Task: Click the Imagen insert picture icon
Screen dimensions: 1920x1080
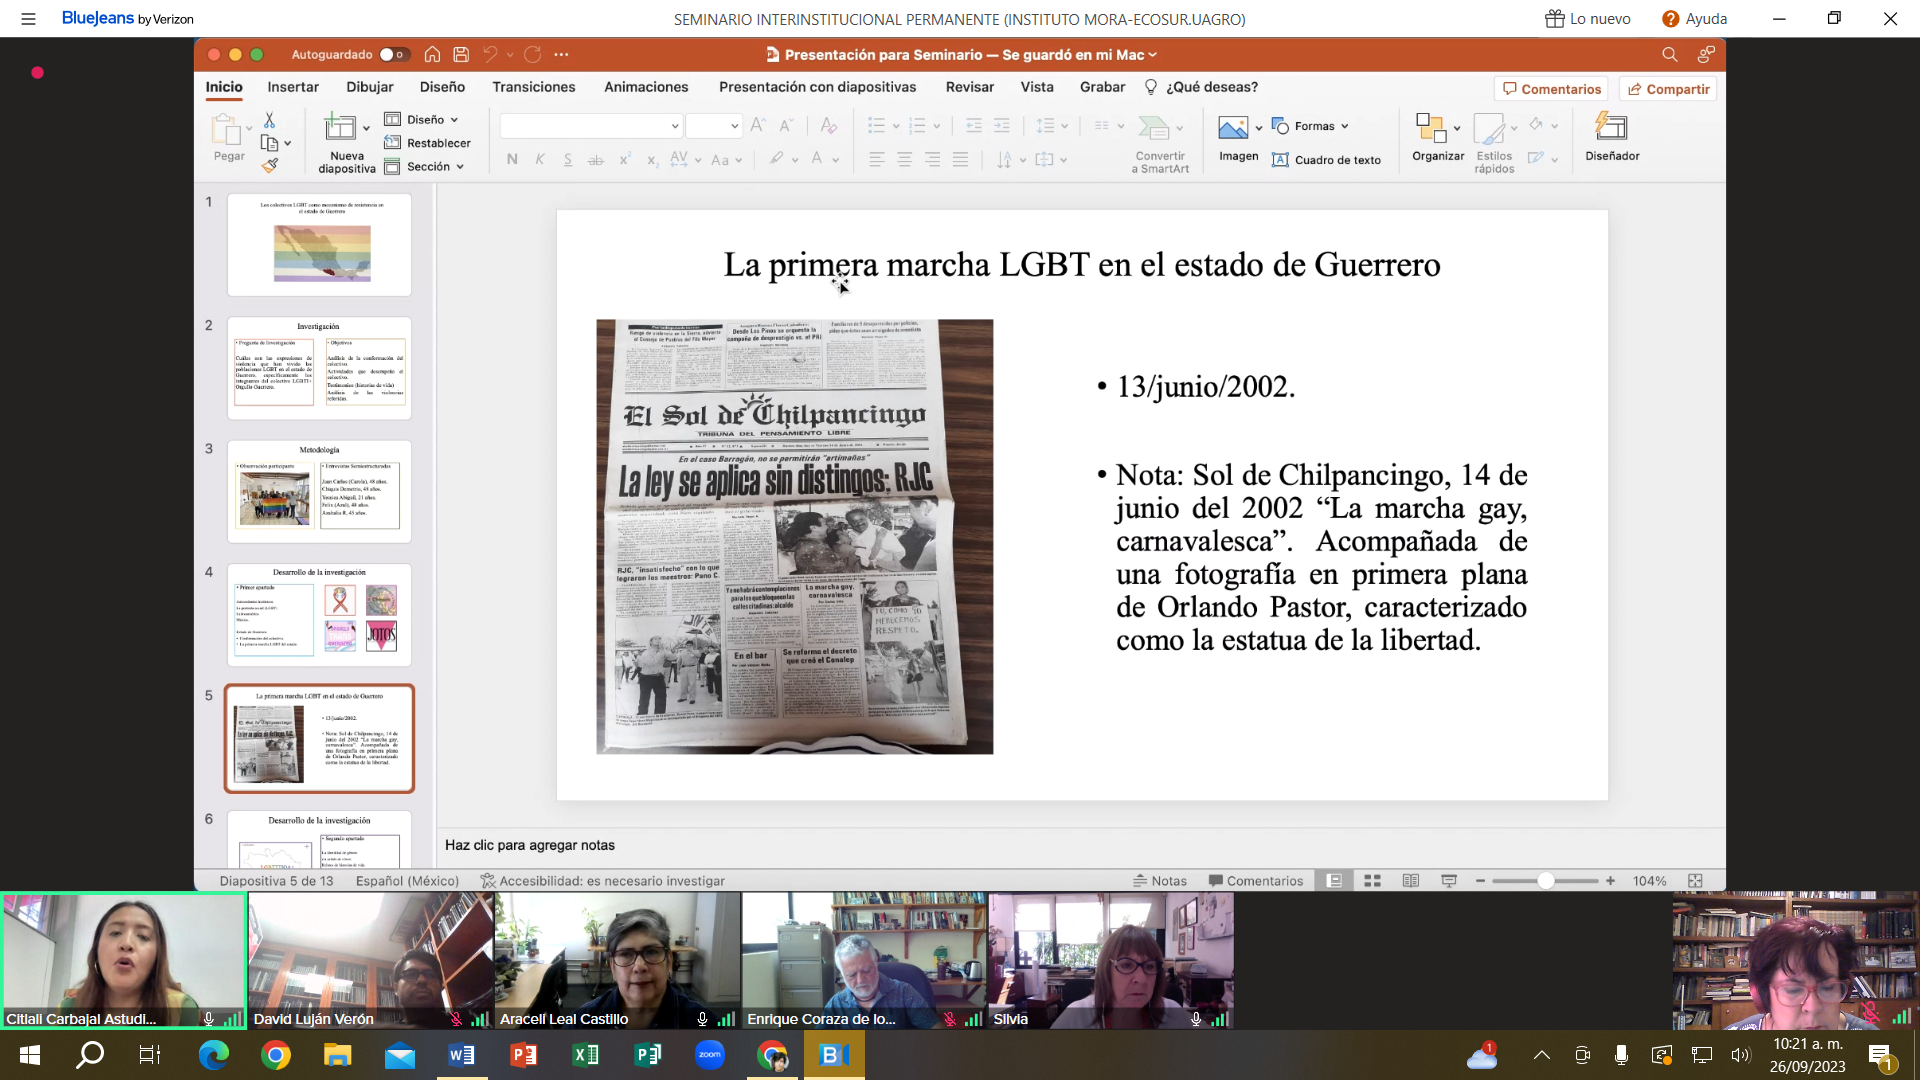Action: tap(1233, 127)
